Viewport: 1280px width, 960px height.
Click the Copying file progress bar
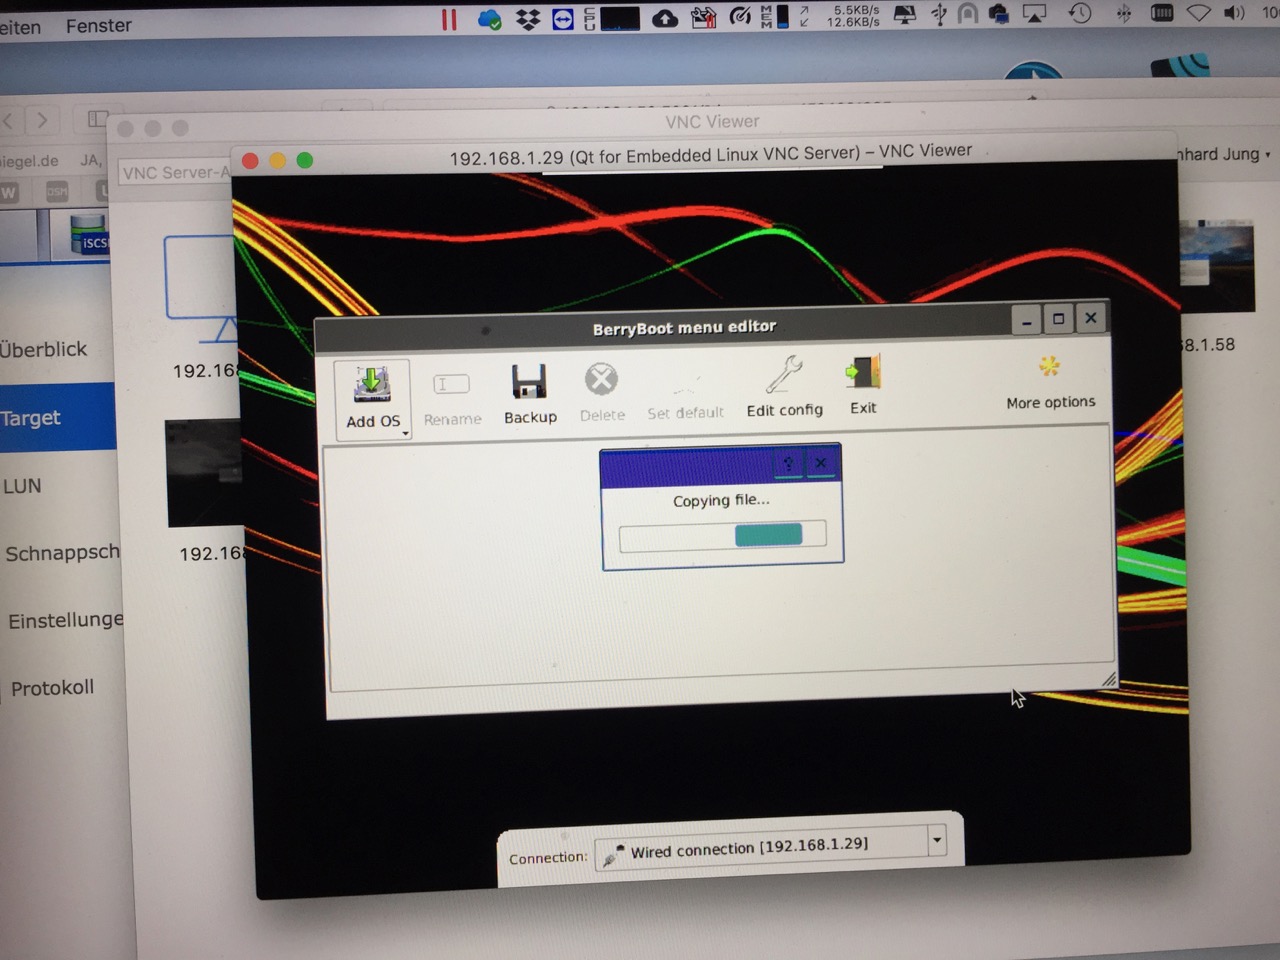[x=722, y=535]
